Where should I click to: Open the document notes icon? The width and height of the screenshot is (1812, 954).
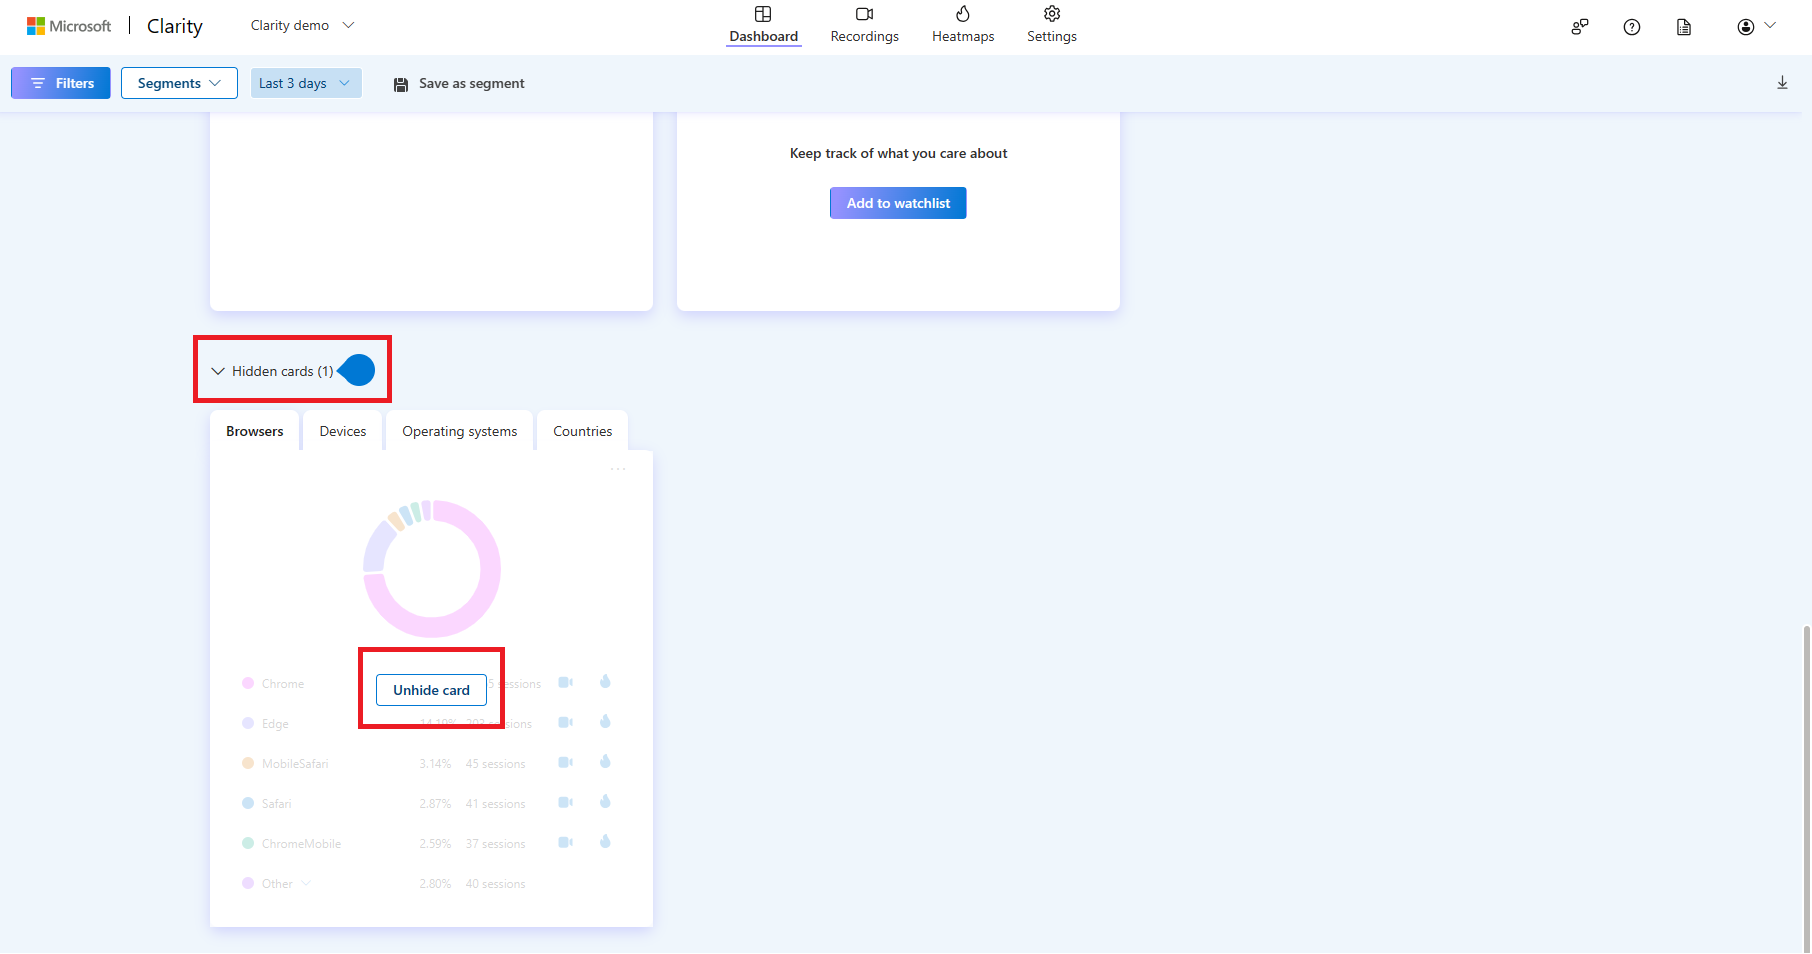pyautogui.click(x=1684, y=27)
